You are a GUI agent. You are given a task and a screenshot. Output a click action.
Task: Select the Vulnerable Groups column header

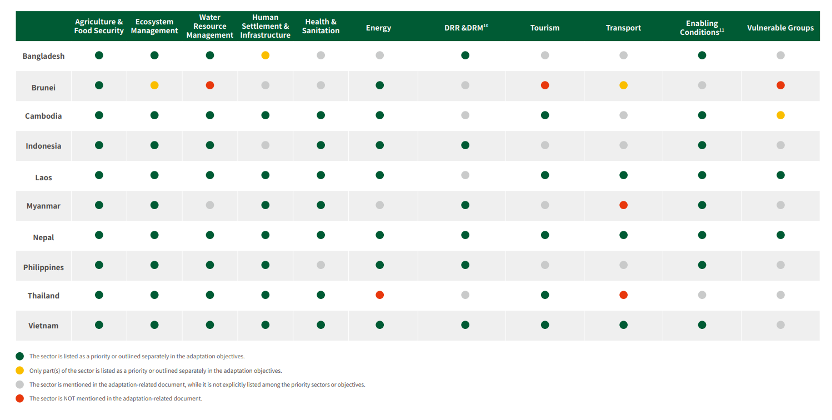pyautogui.click(x=780, y=28)
